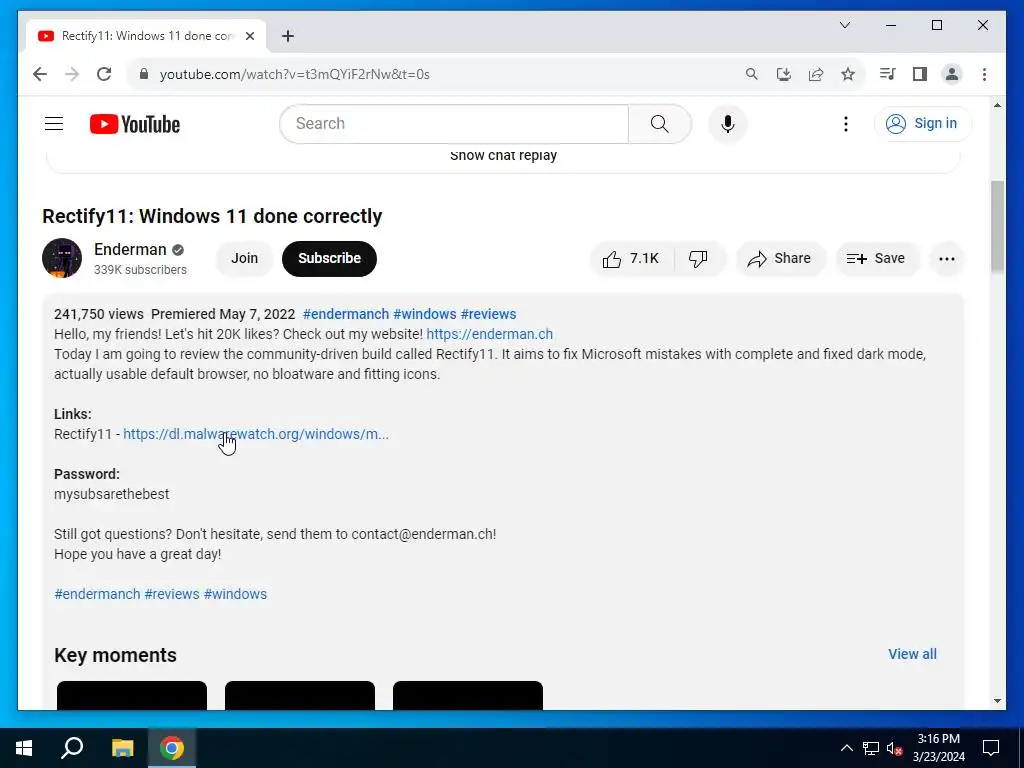Open the Chrome three-dot menu
Screen dimensions: 1024x768
coord(984,74)
